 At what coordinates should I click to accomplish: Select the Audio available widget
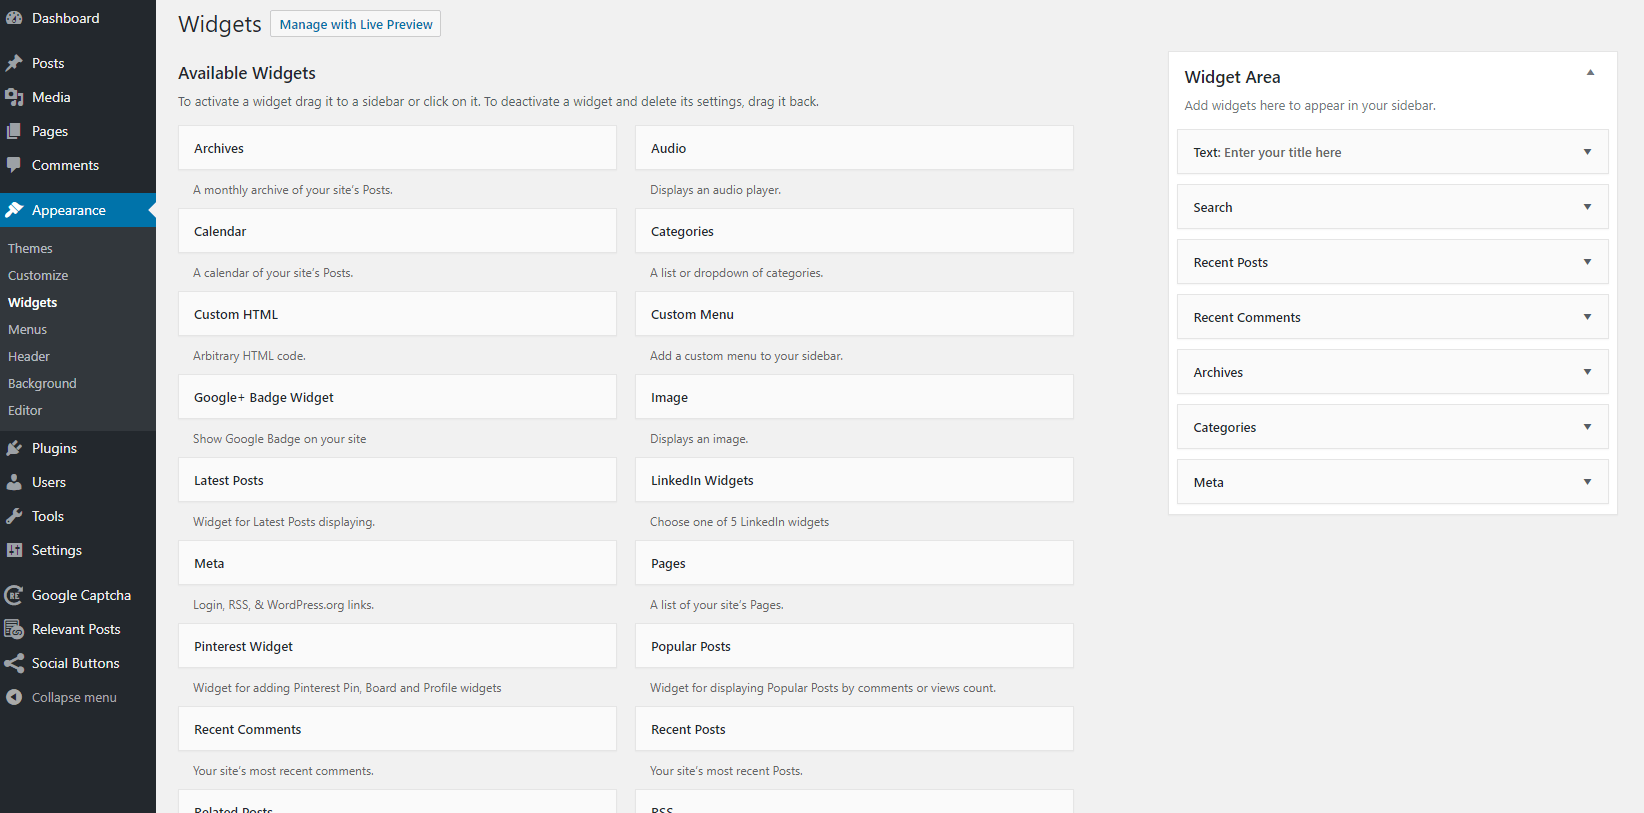coord(854,148)
